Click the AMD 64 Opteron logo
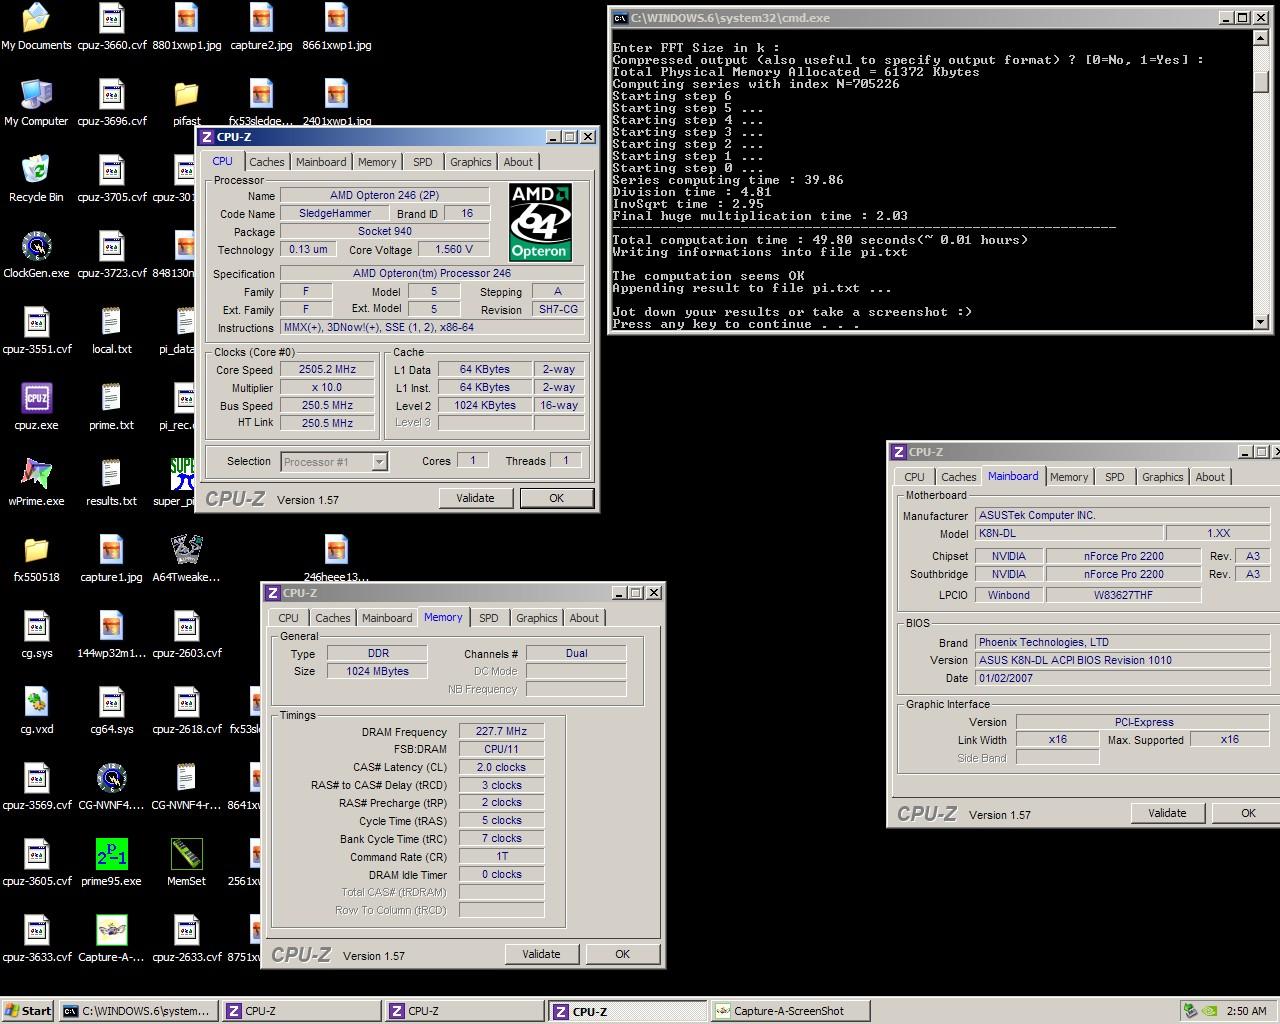This screenshot has width=1280, height=1024. pos(540,222)
